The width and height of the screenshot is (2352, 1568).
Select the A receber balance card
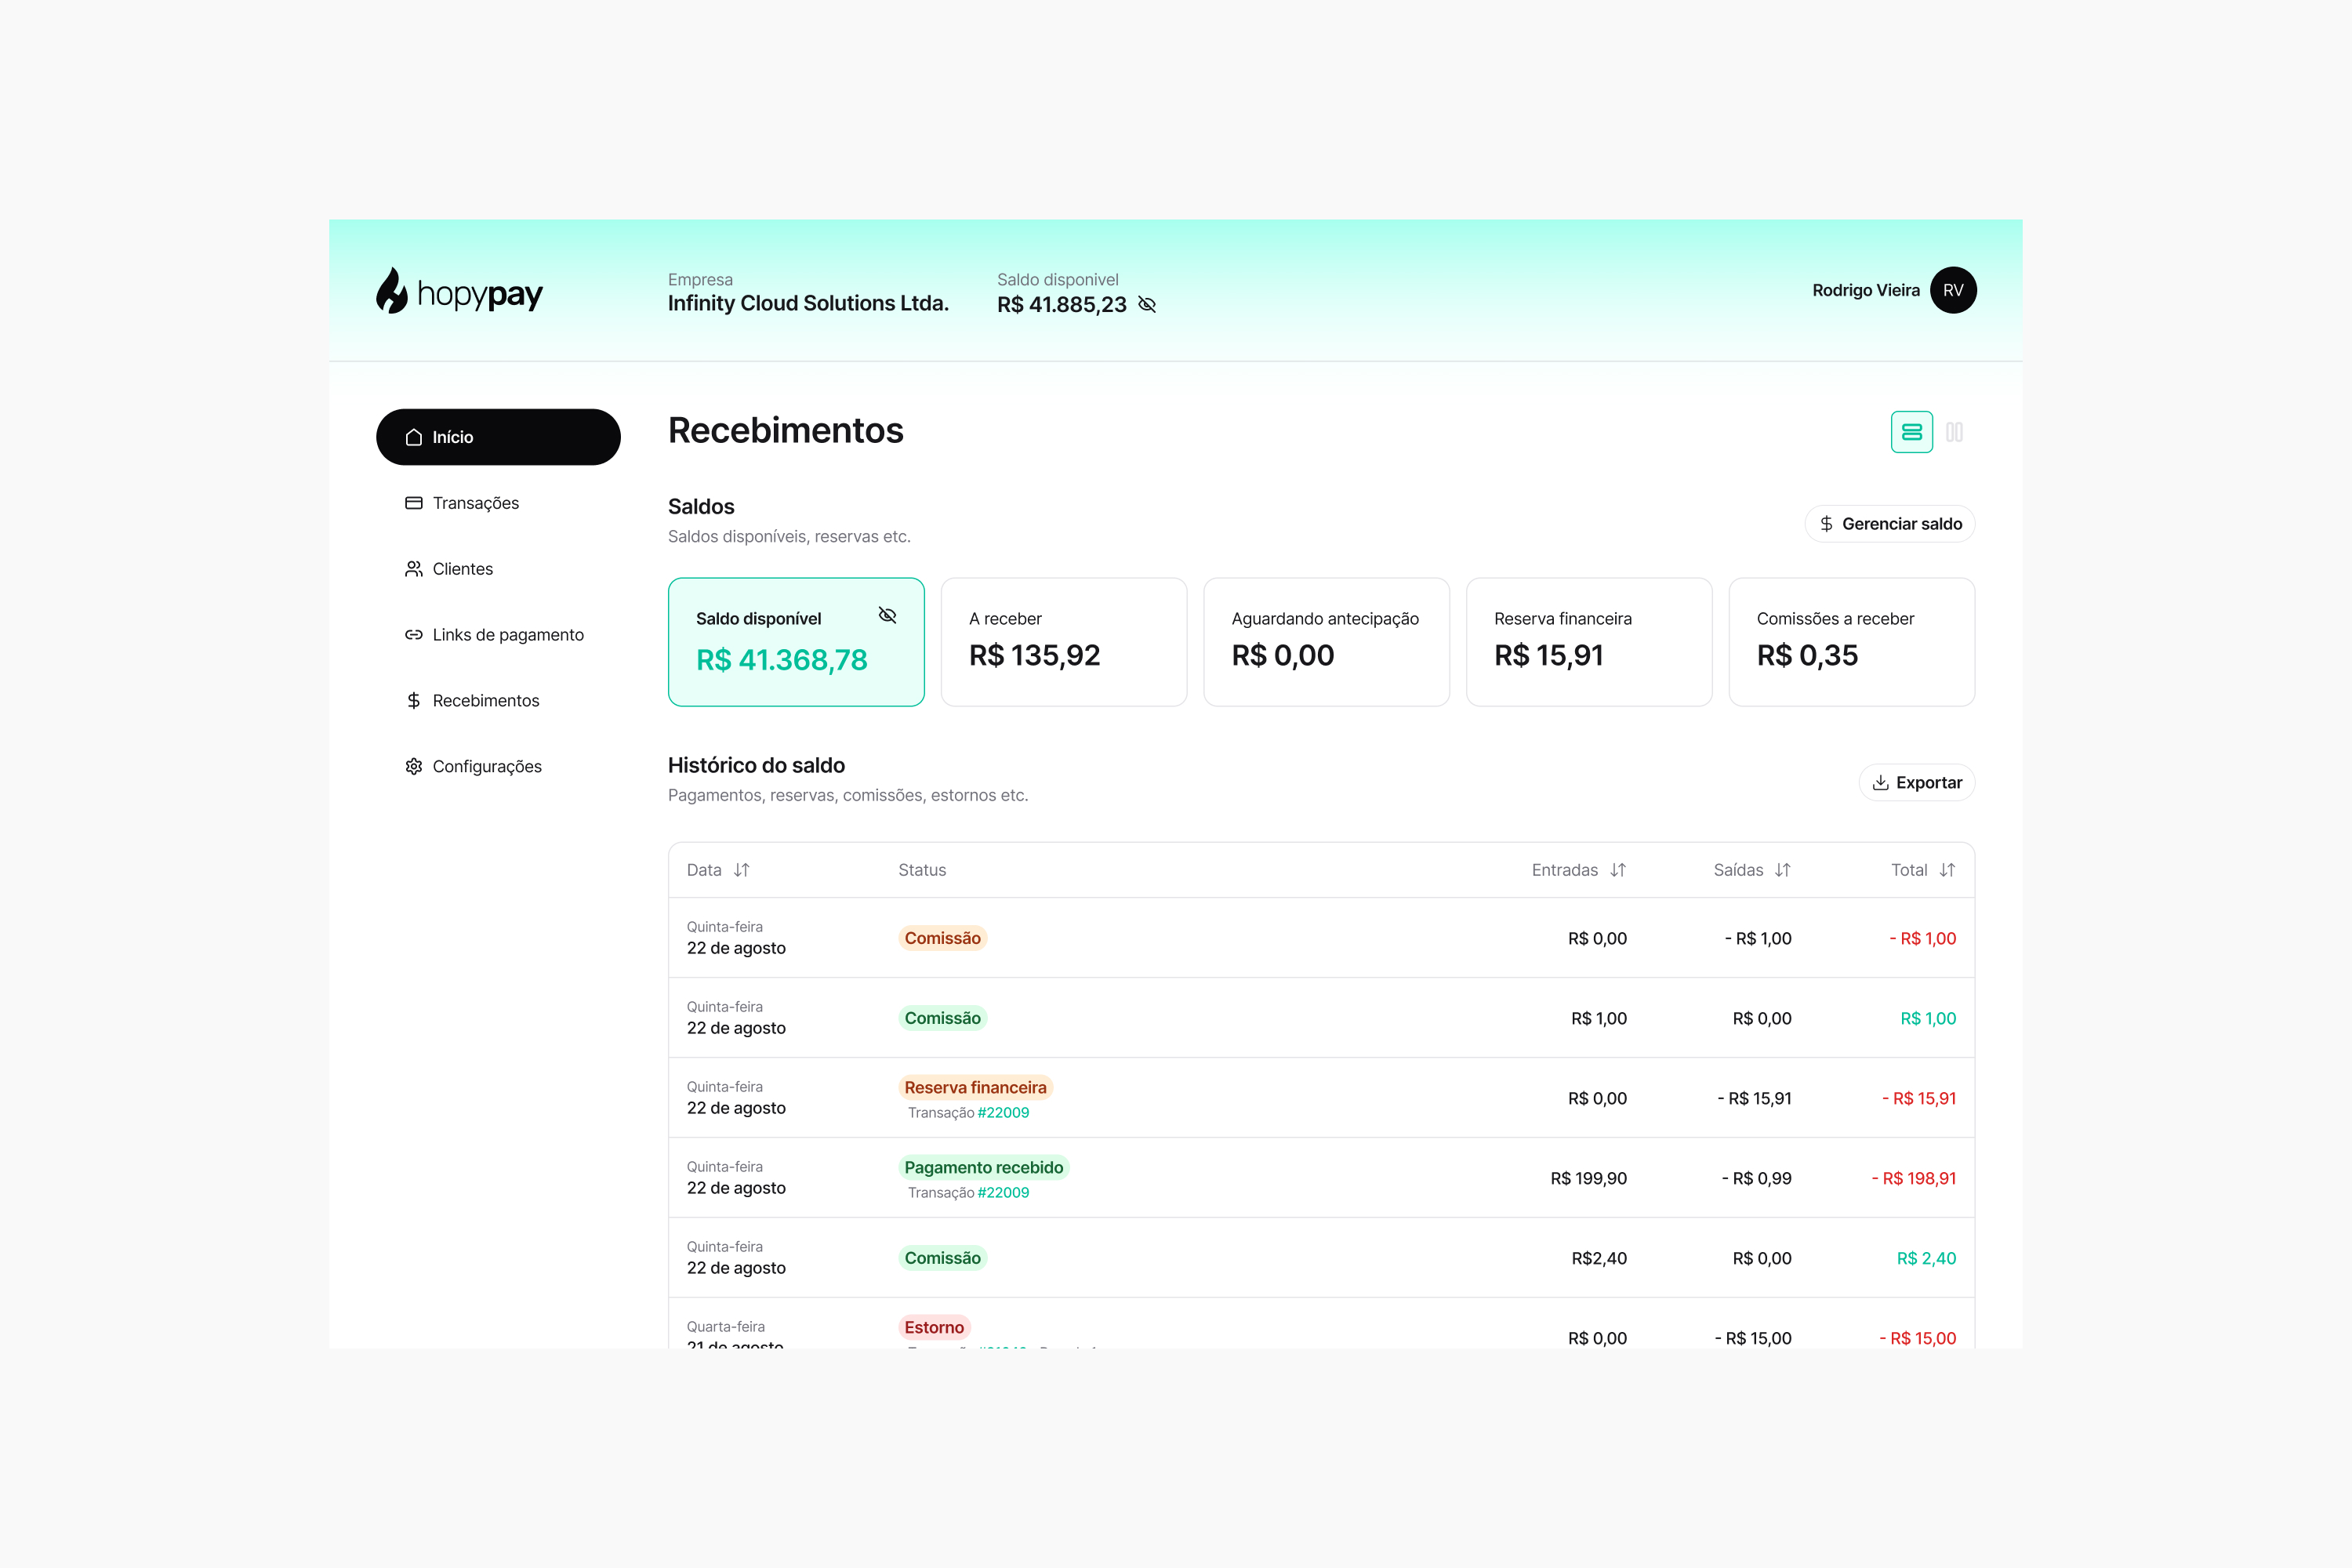[1063, 642]
